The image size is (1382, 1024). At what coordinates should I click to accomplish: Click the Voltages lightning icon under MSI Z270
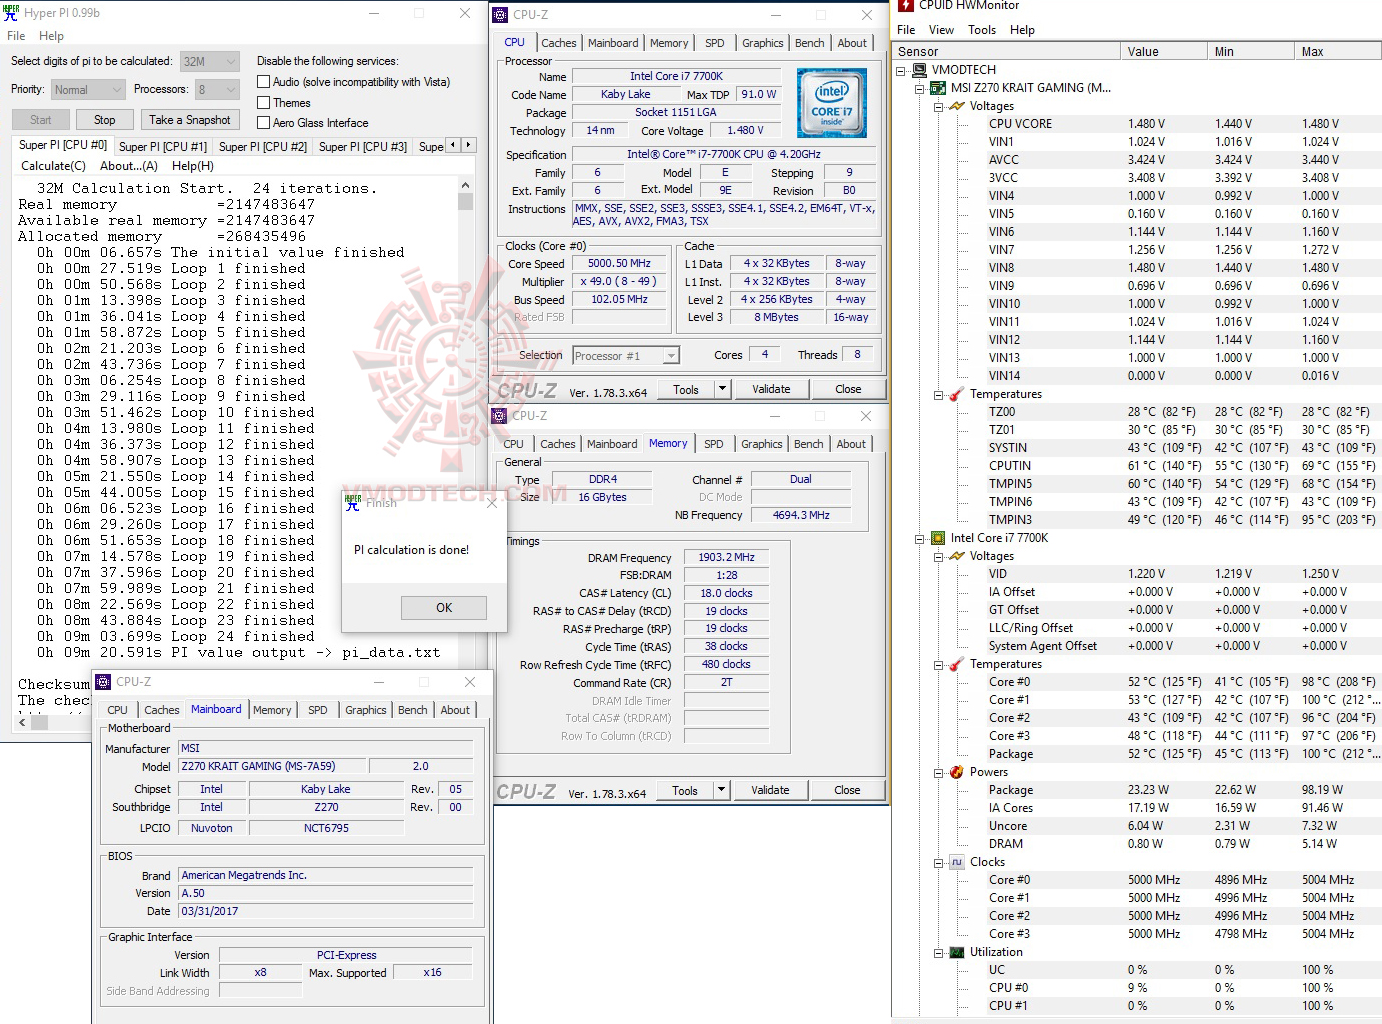tap(957, 105)
